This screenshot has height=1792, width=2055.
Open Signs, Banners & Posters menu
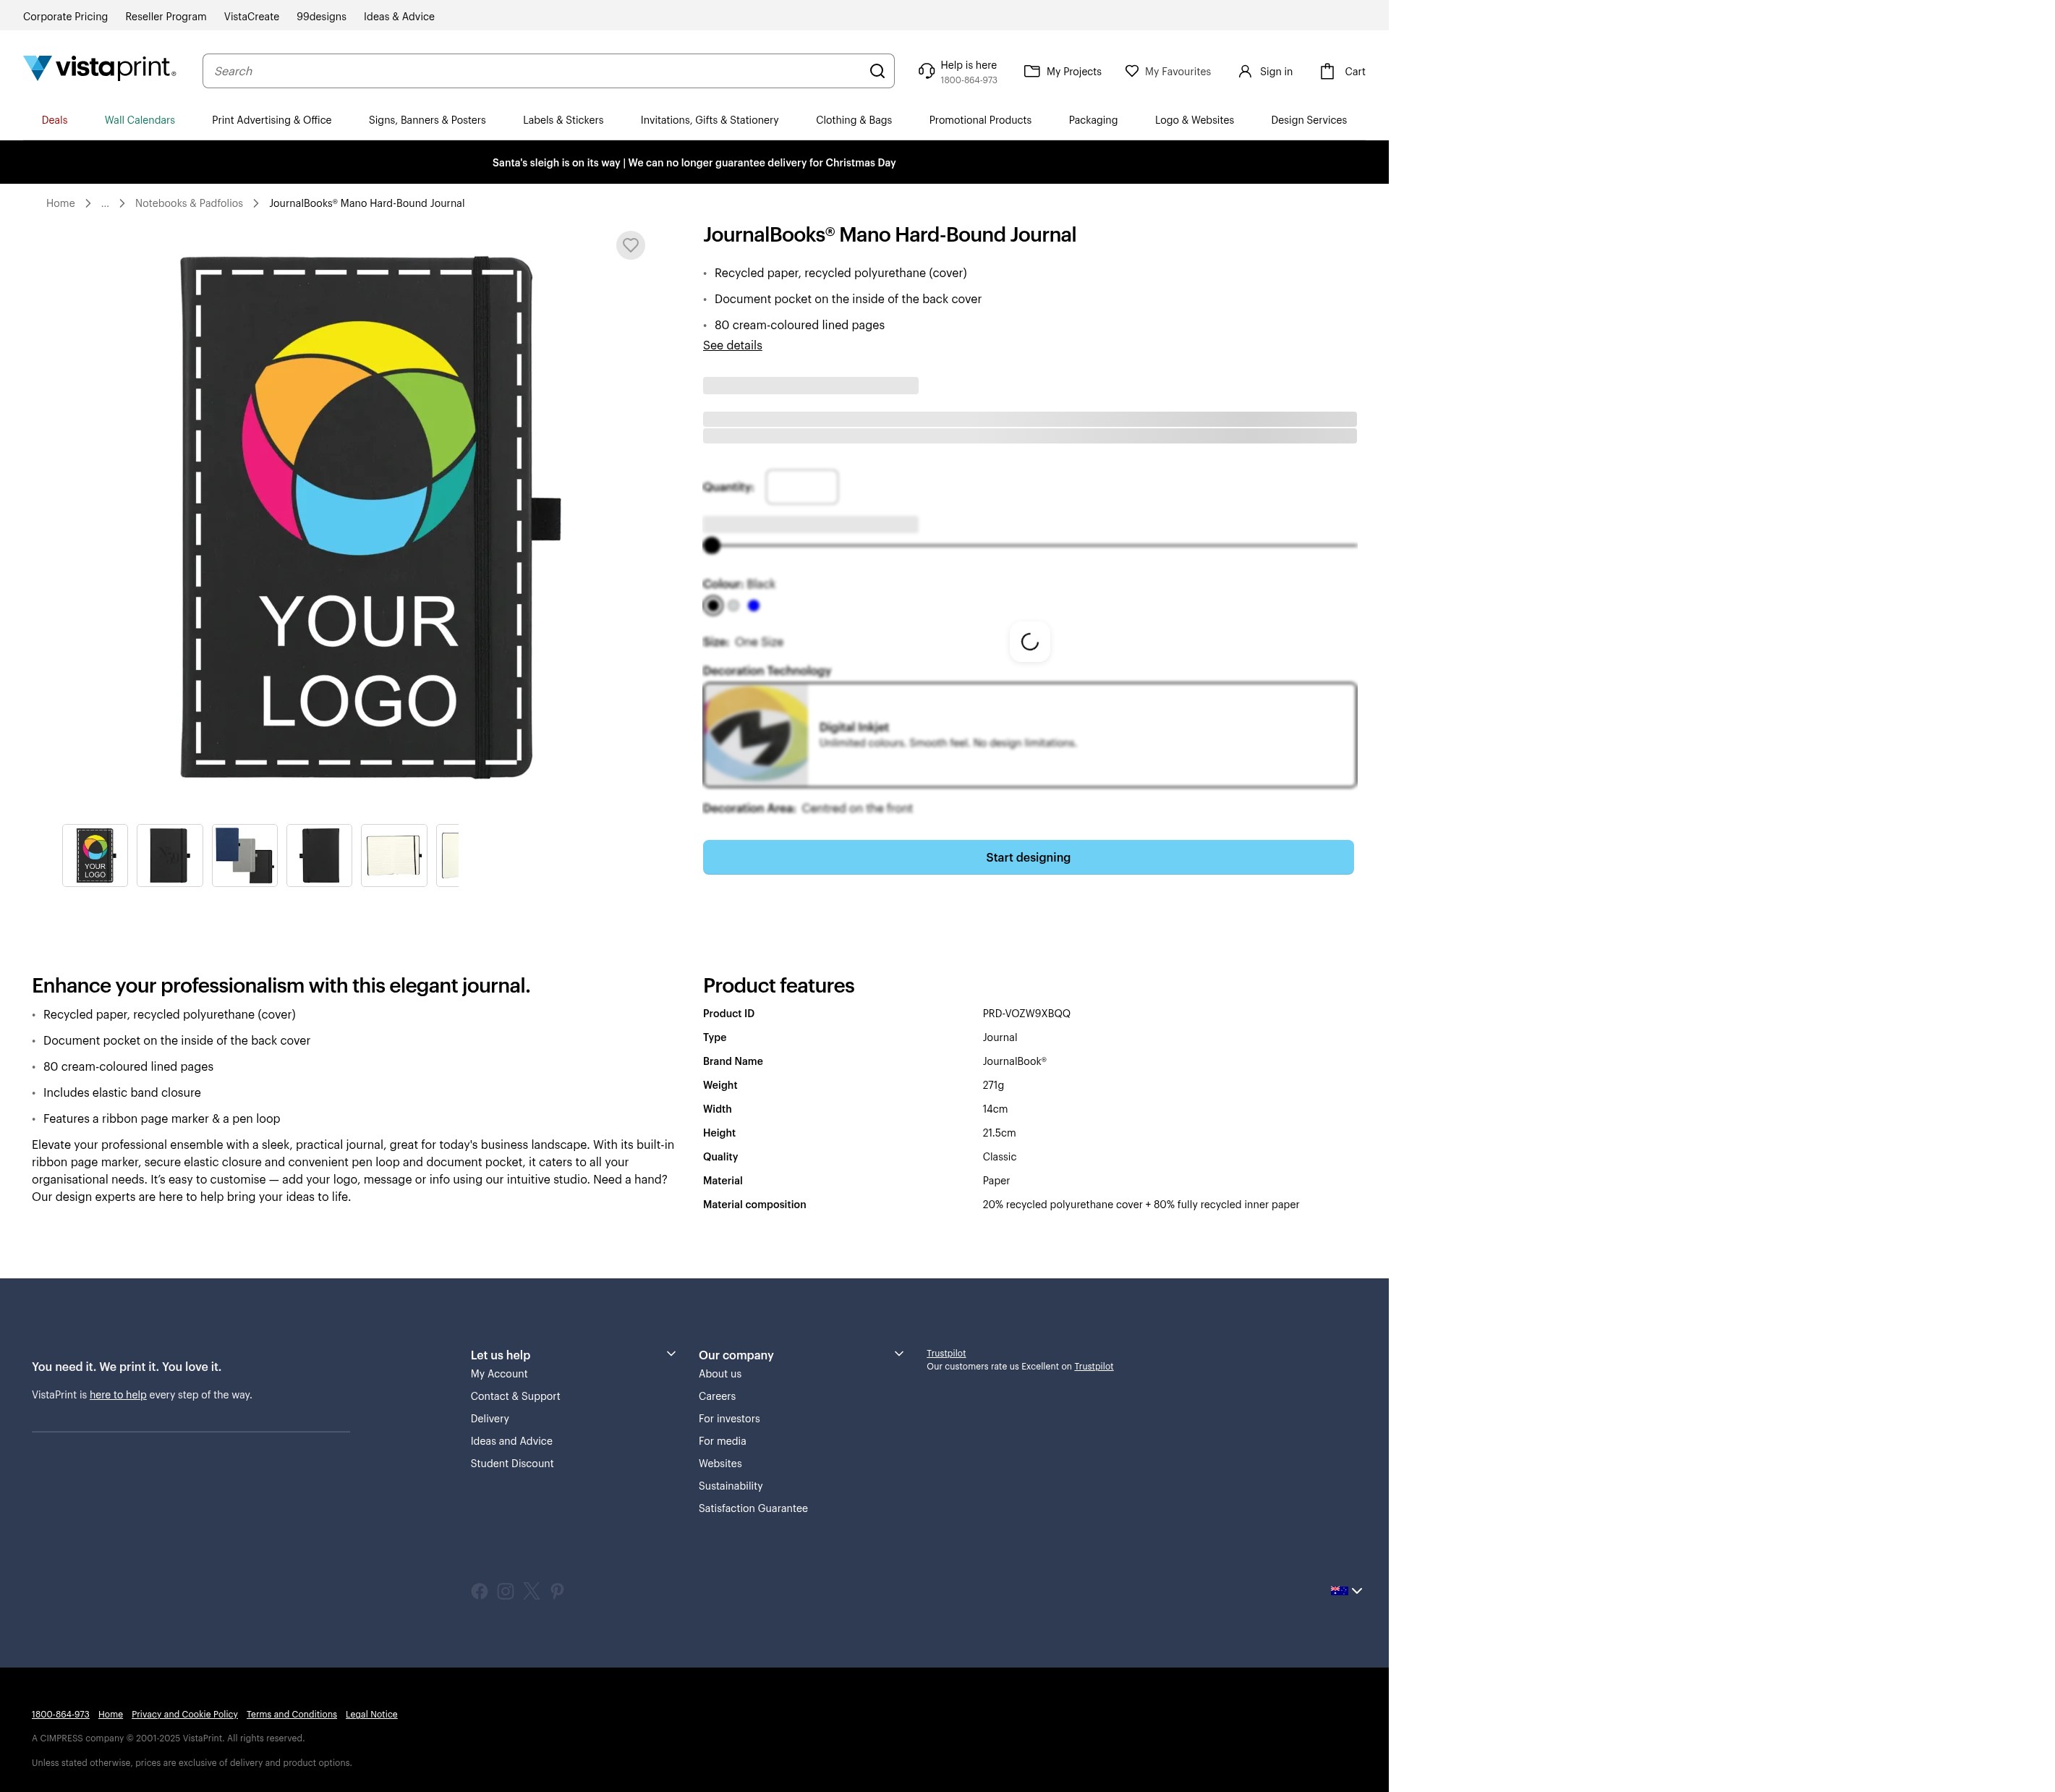427,120
